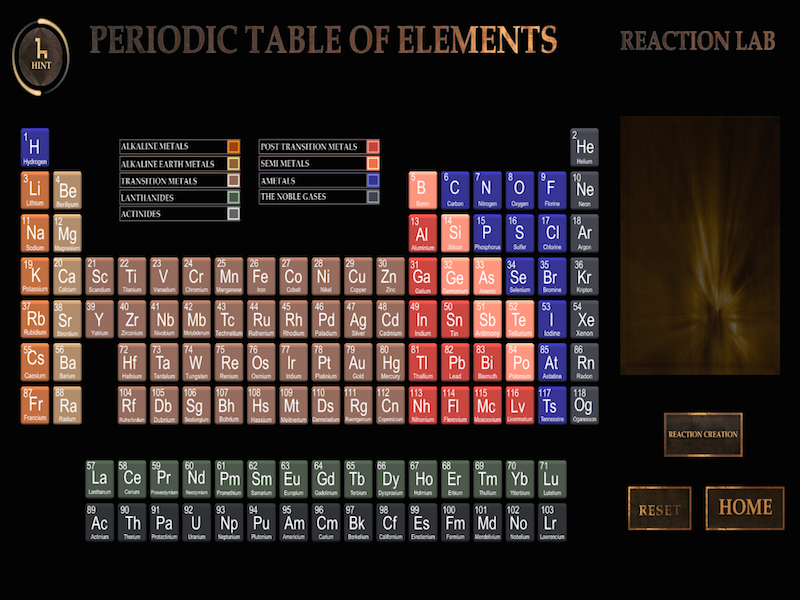Pick the Oganesson element tile
Image resolution: width=800 pixels, height=600 pixels.
click(x=584, y=407)
